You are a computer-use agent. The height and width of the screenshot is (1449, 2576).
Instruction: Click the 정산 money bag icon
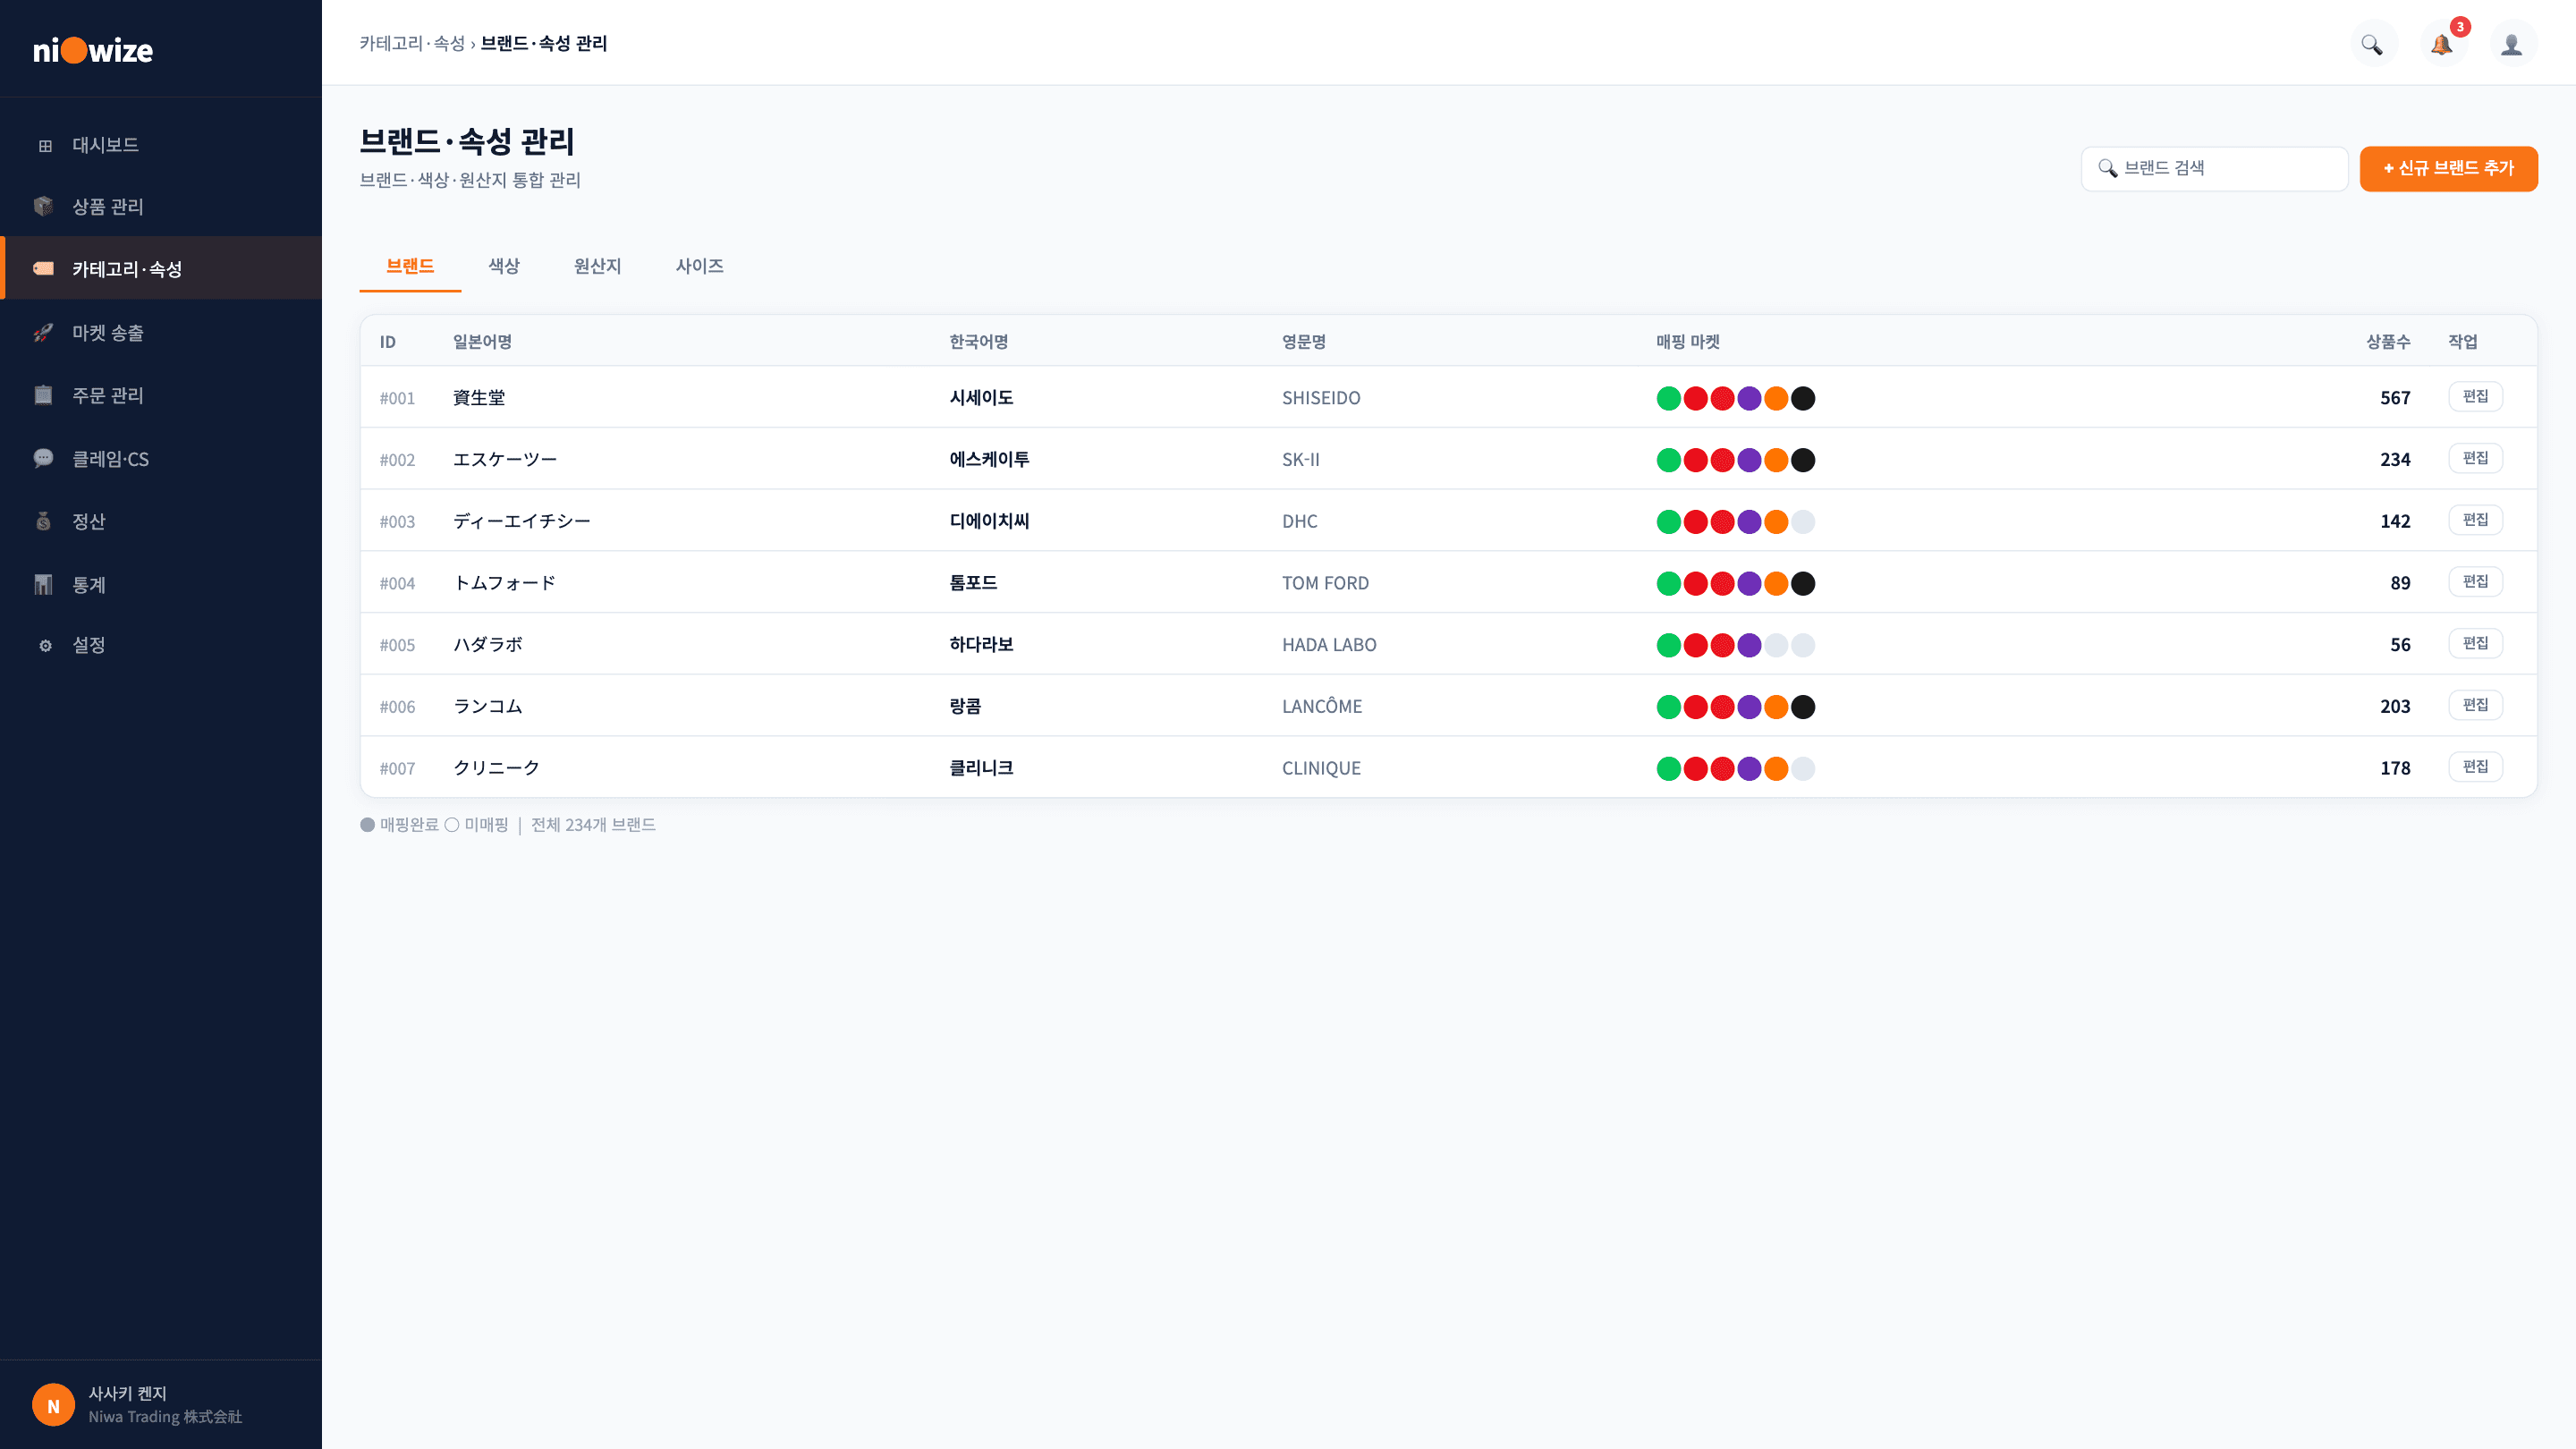click(43, 522)
